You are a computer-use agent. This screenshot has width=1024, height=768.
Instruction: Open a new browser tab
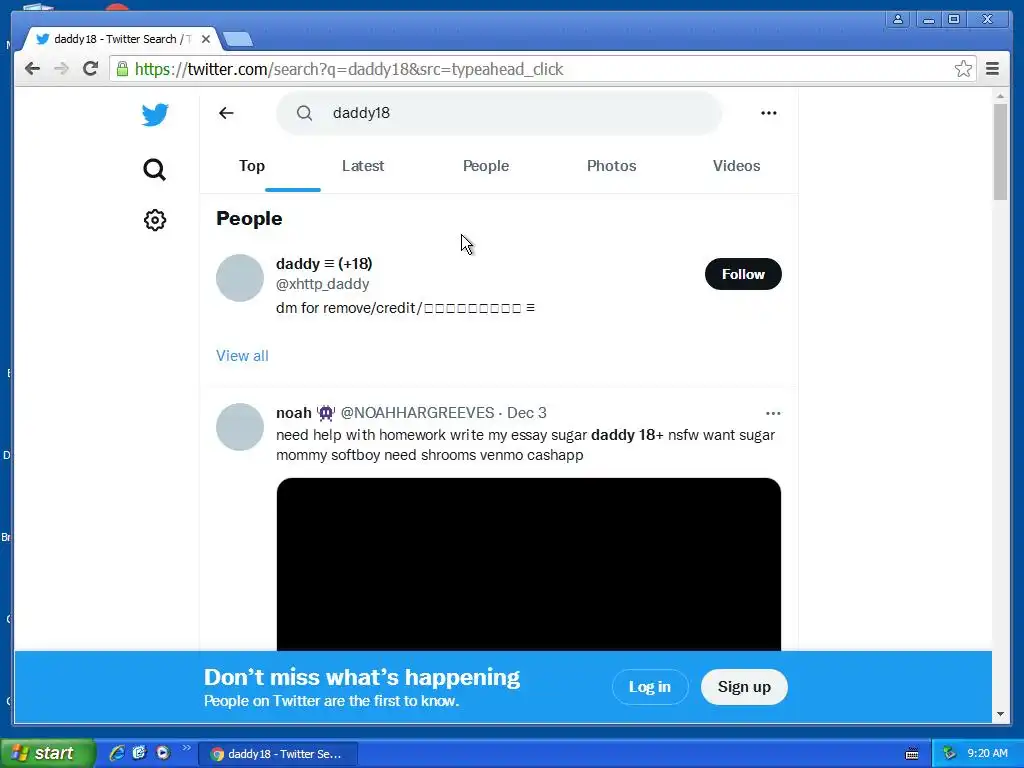click(238, 40)
